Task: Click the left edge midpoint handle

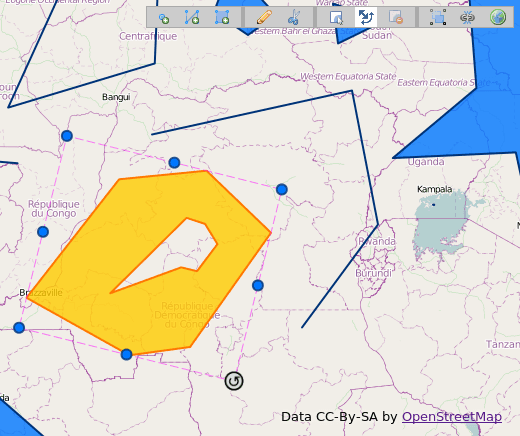Action: [43, 232]
